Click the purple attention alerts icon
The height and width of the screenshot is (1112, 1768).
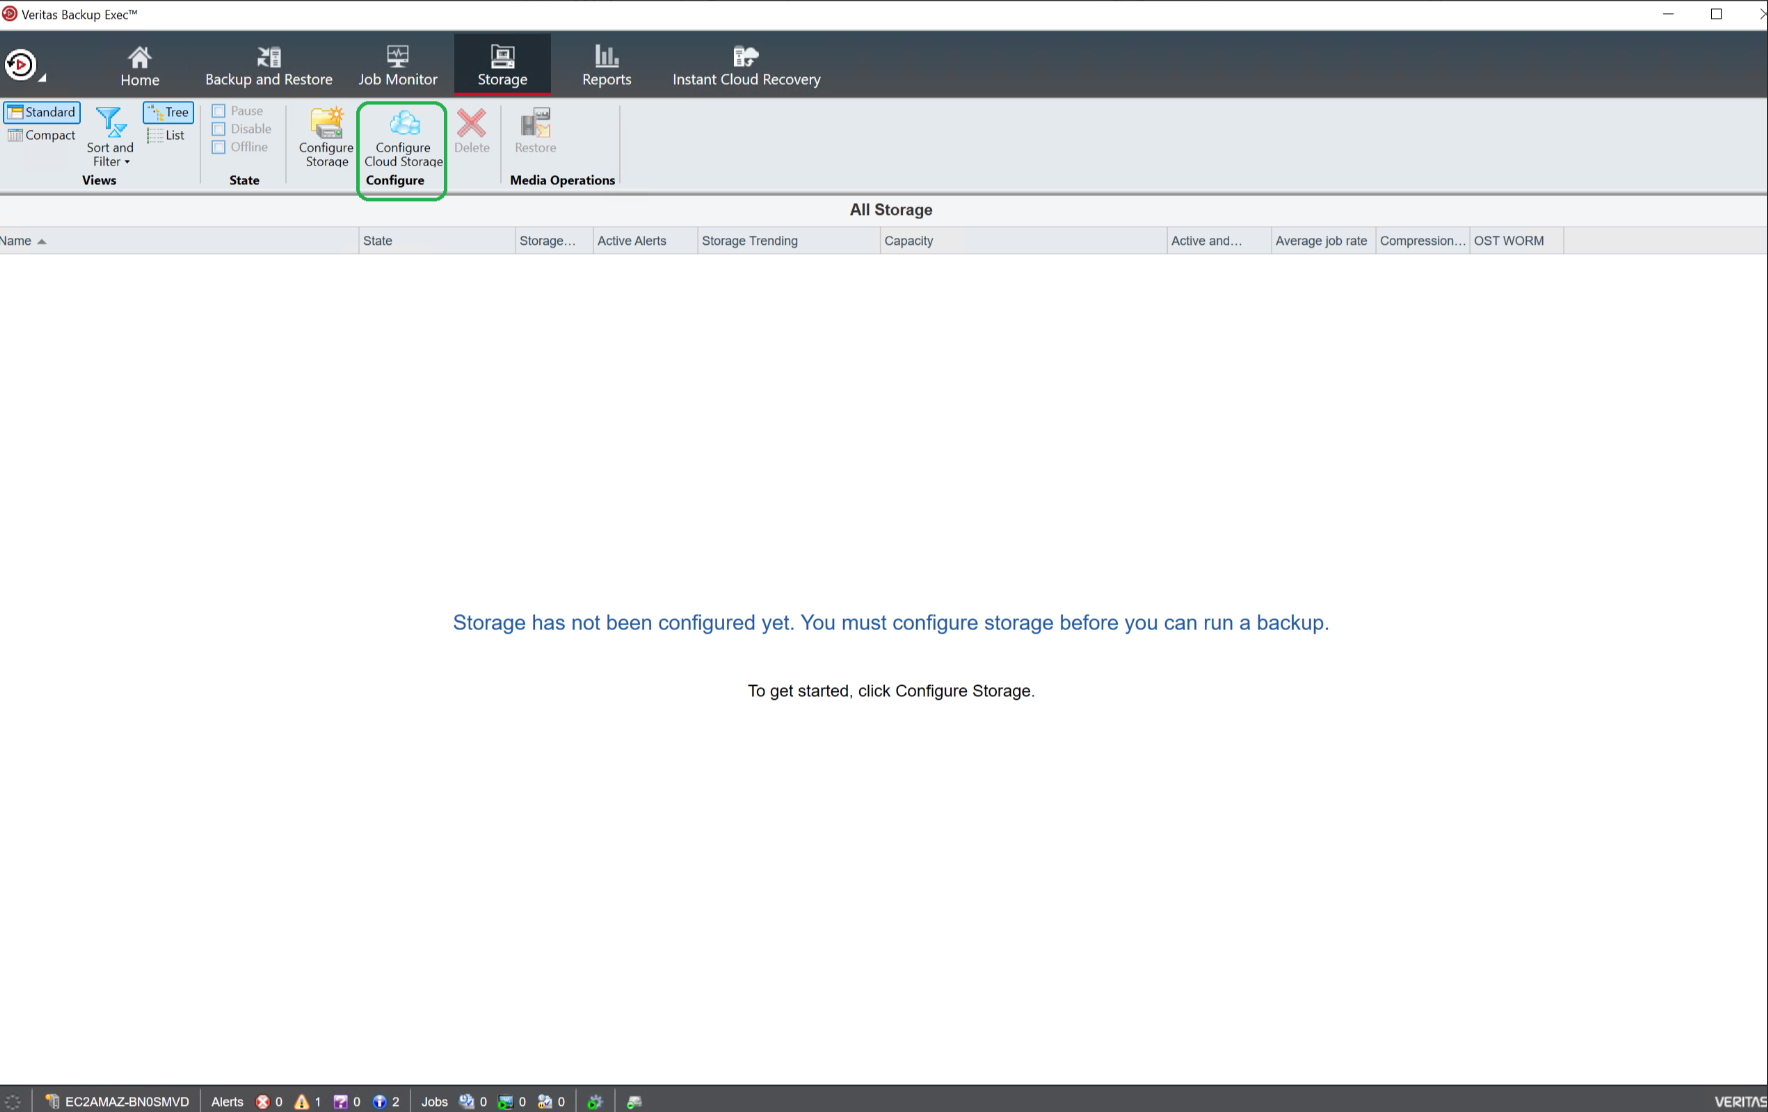click(x=340, y=1102)
